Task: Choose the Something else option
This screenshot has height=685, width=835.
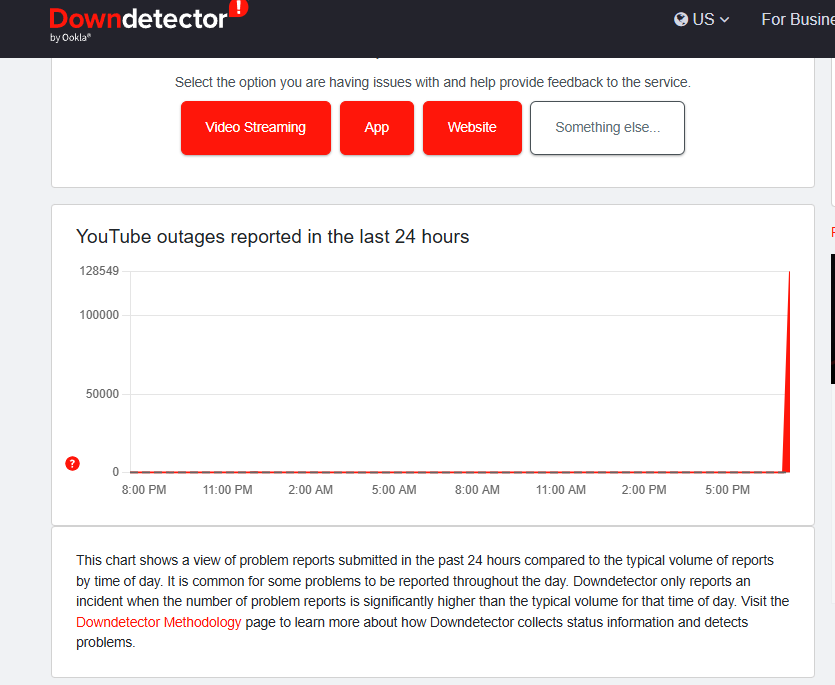Action: click(x=607, y=128)
